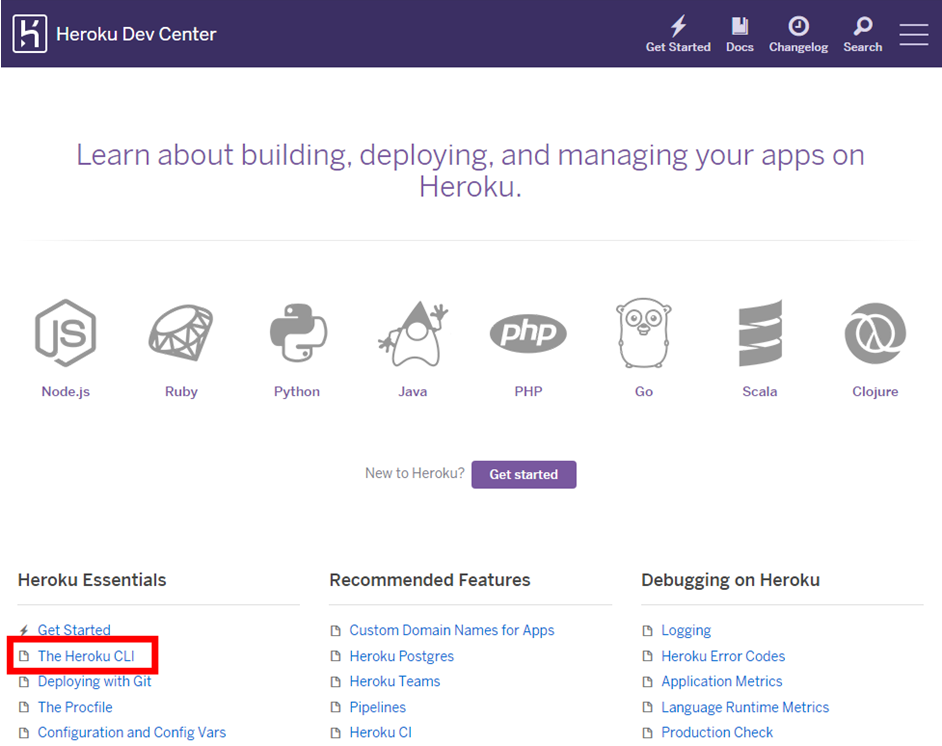
Task: Click document icon beside Deploying with Git
Action: (x=24, y=682)
